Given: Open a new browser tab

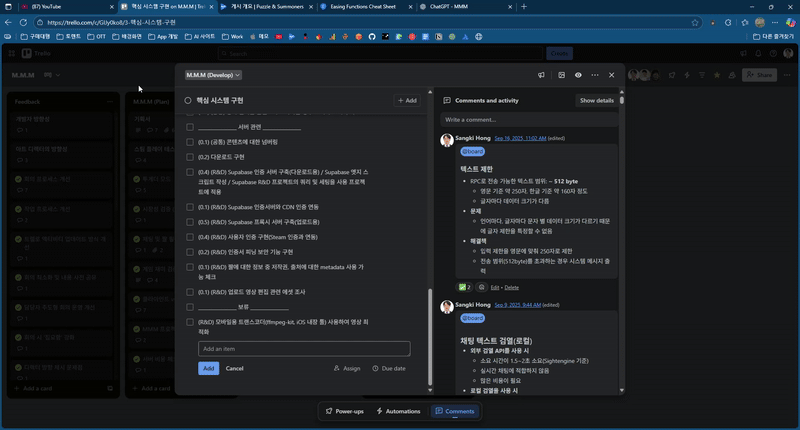Looking at the screenshot, I should (x=524, y=7).
